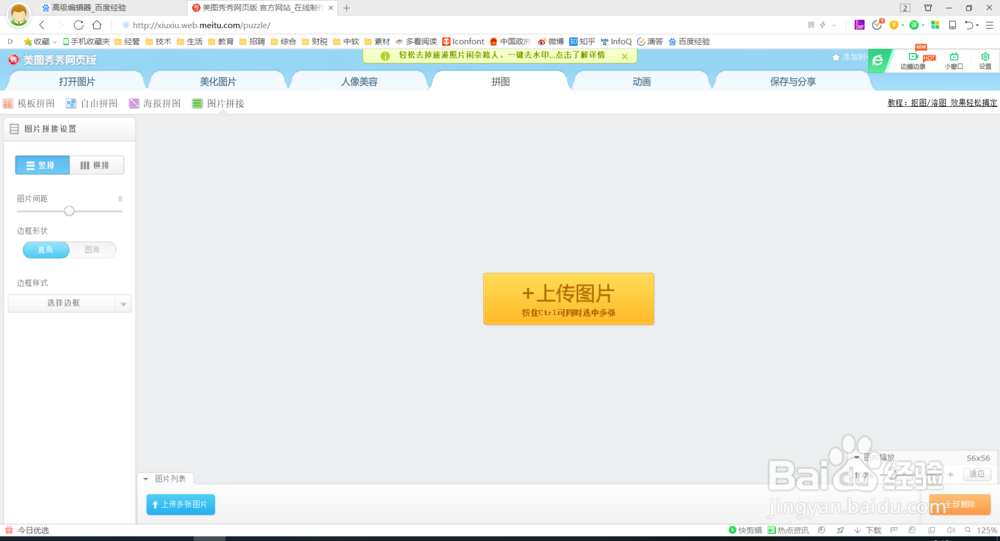Select 模板拼图 template collage mode
This screenshot has width=1000, height=541.
[29, 103]
